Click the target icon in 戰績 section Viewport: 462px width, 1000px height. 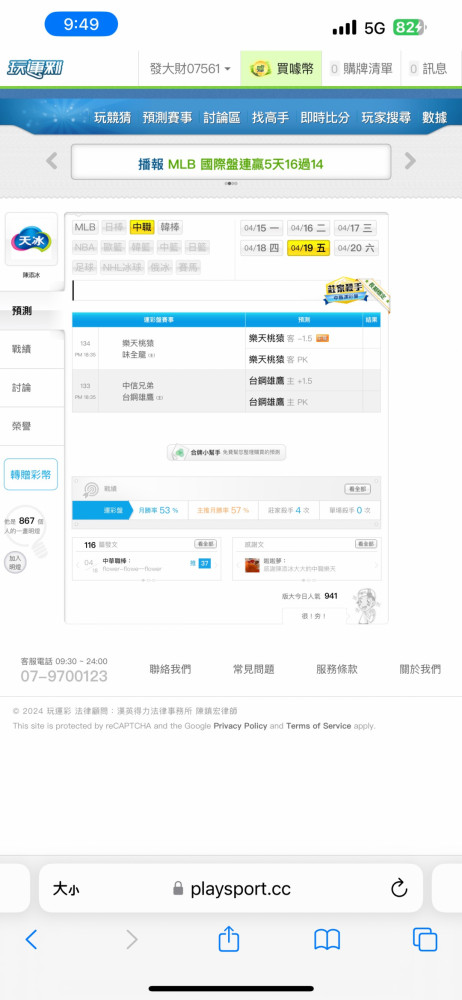(91, 490)
